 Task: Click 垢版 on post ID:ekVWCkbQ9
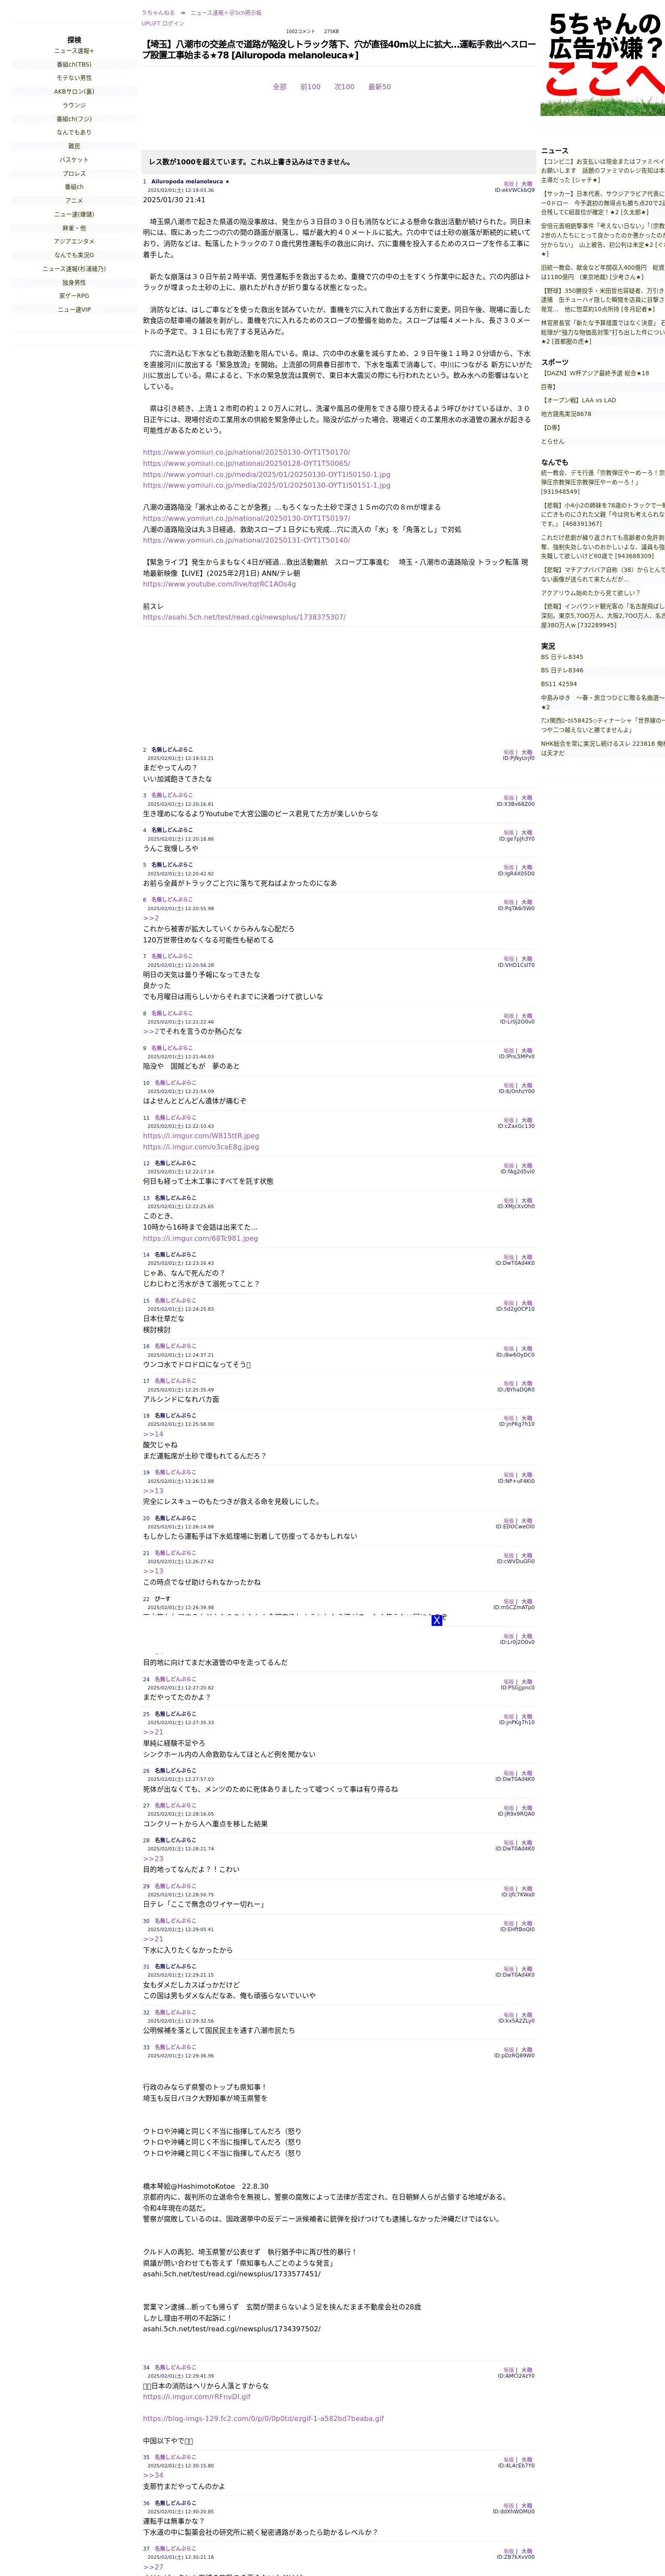(x=508, y=184)
